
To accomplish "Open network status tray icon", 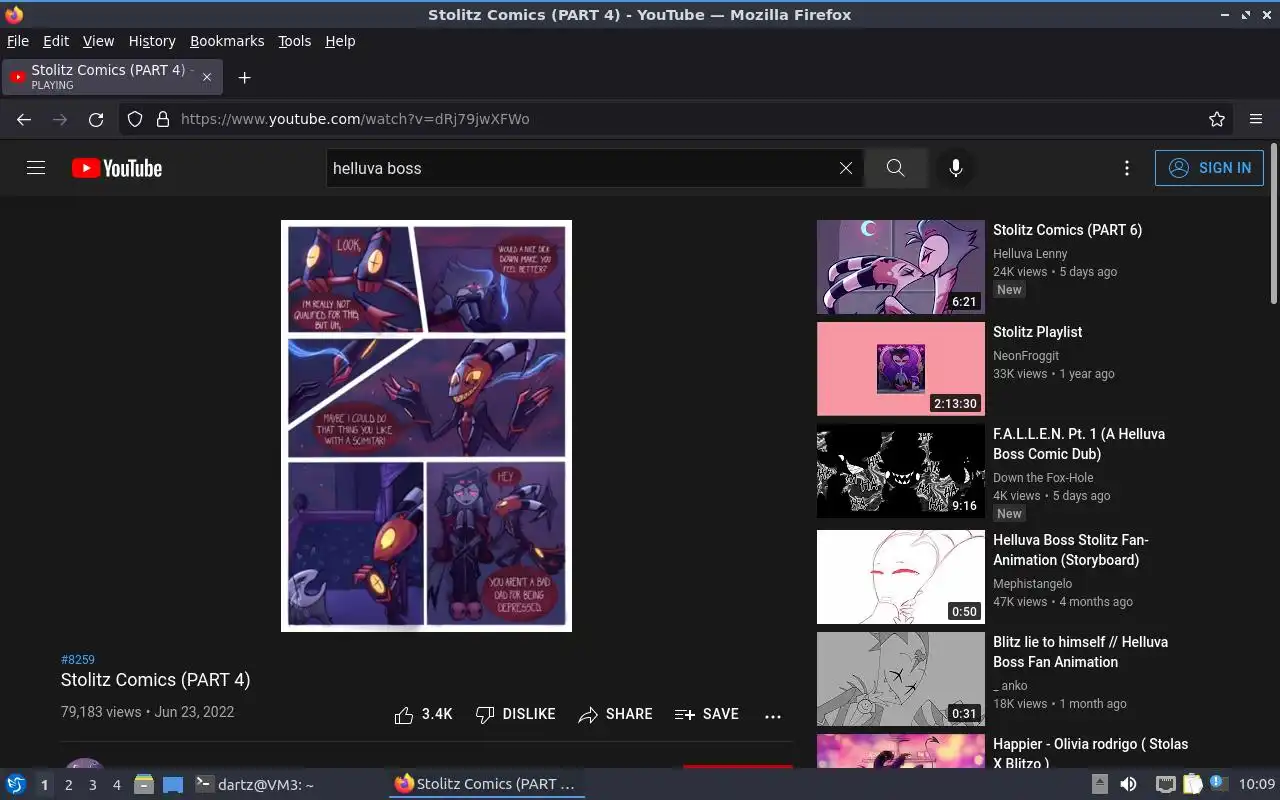I will 1166,784.
